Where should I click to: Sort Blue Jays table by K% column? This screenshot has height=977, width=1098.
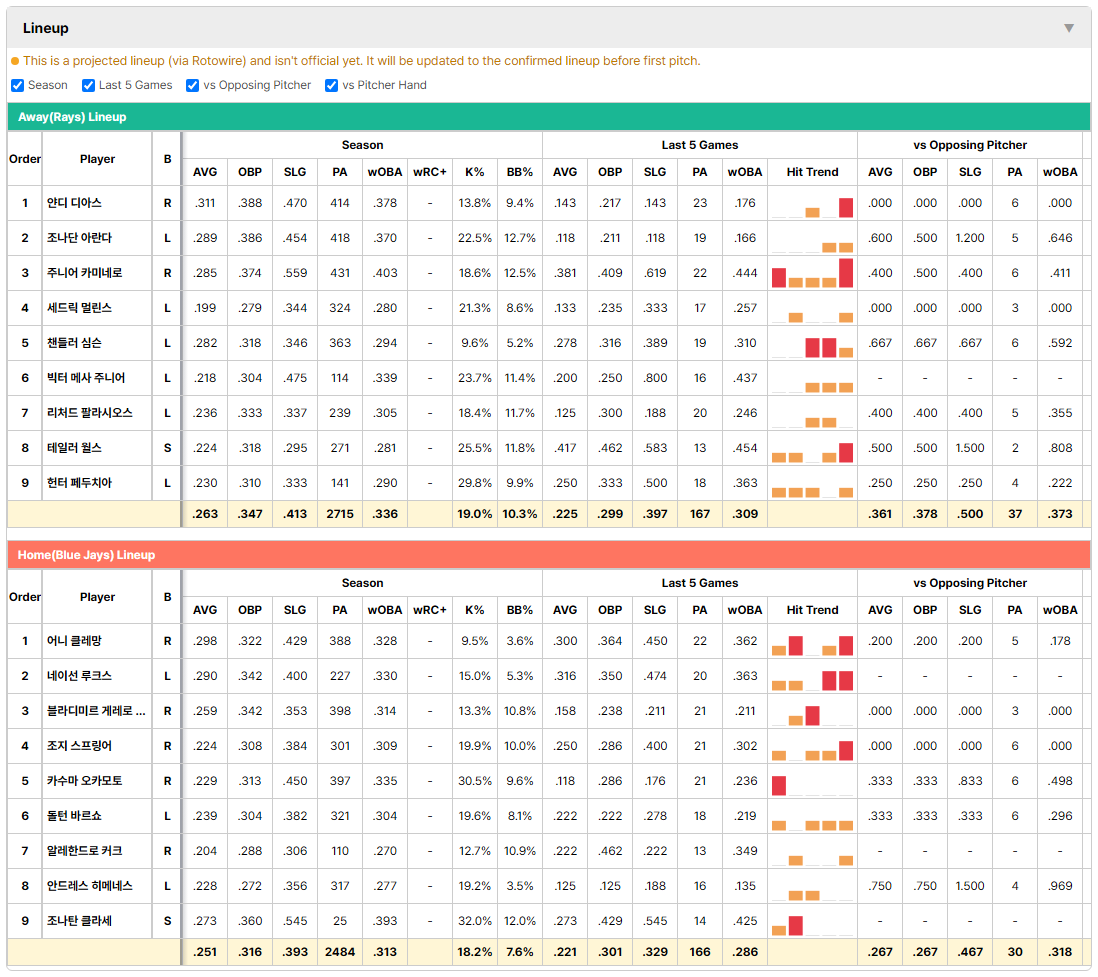click(474, 610)
